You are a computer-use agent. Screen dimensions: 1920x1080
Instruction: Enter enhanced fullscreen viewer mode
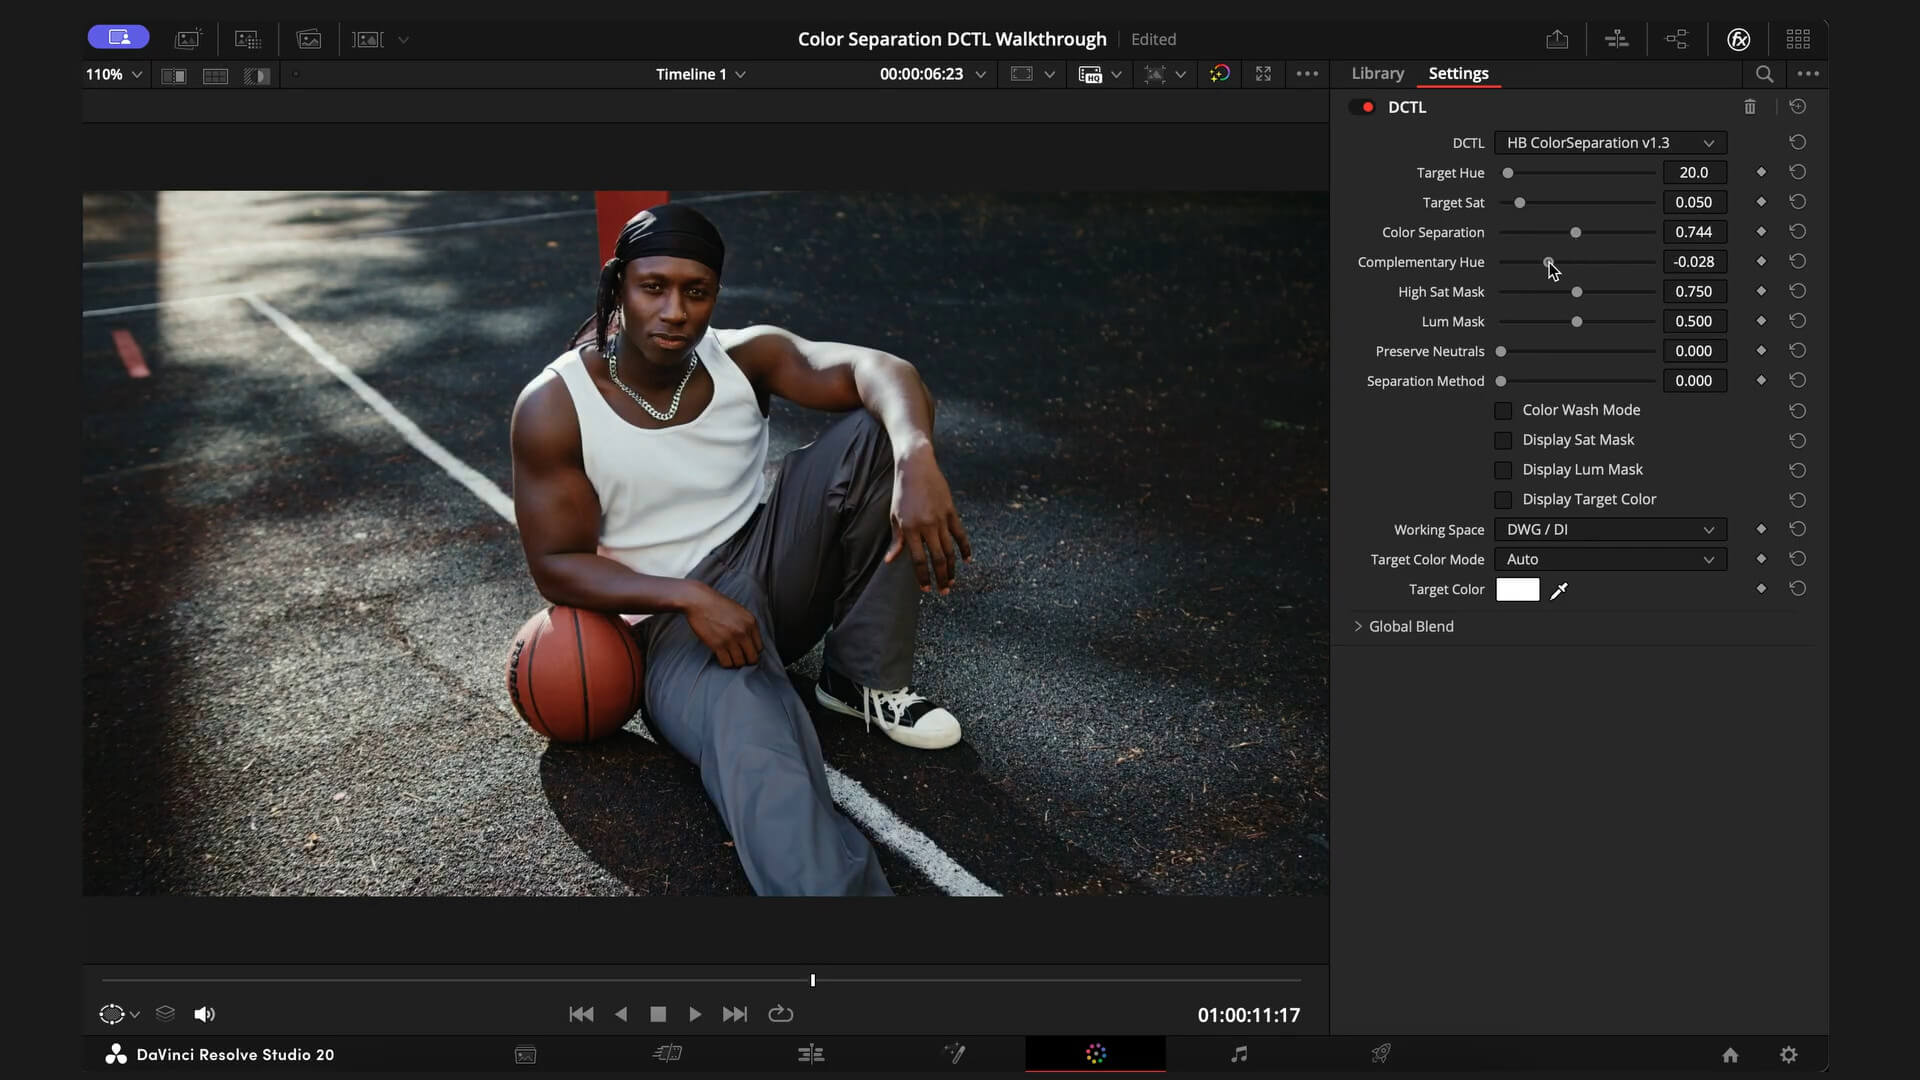[x=1264, y=74]
